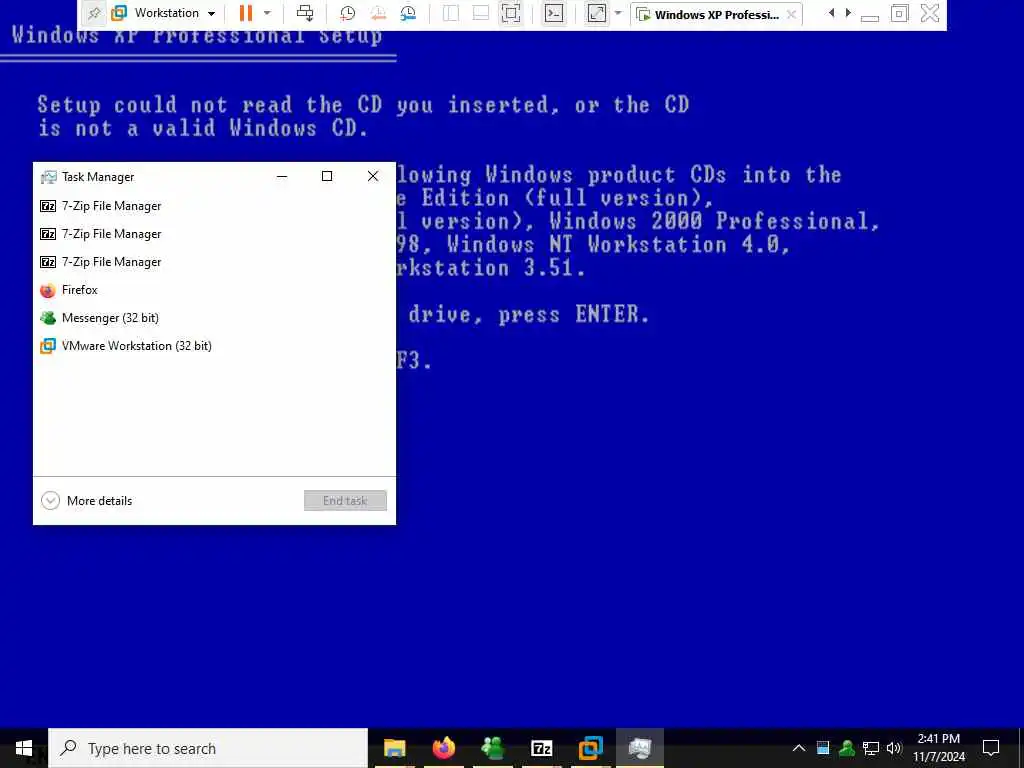Viewport: 1024px width, 768px height.
Task: Take a snapshot of this virtual machine
Action: click(x=347, y=13)
